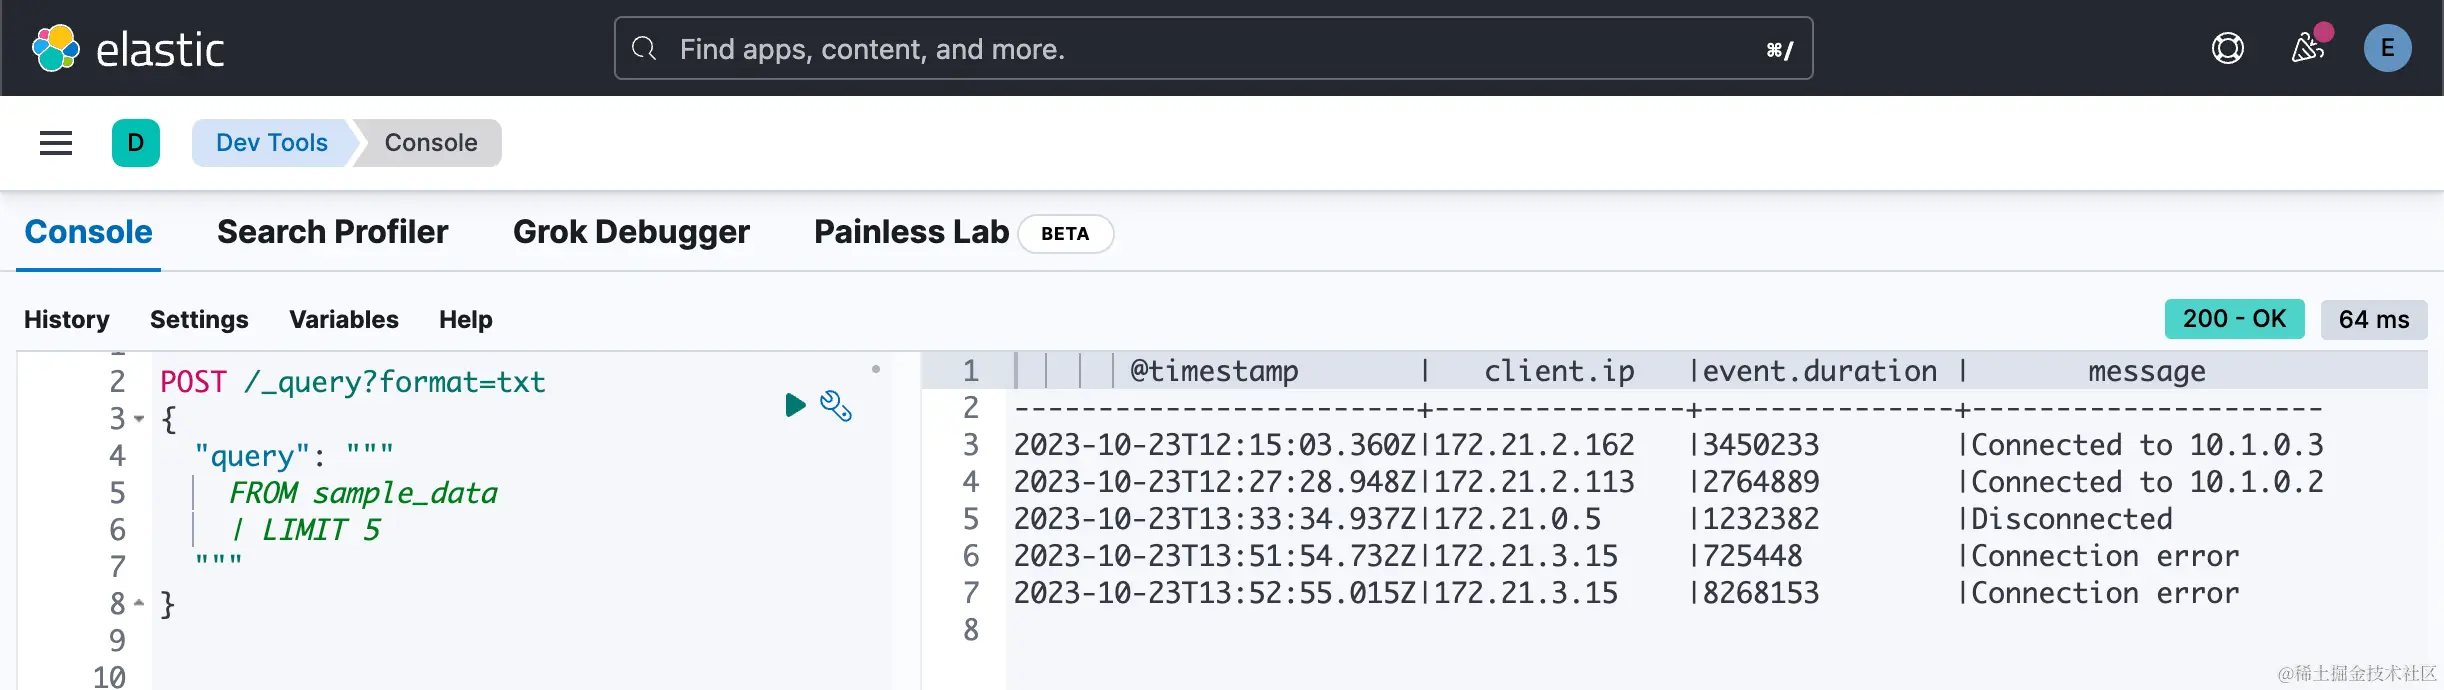This screenshot has height=690, width=2444.
Task: Open console Settings
Action: (x=199, y=319)
